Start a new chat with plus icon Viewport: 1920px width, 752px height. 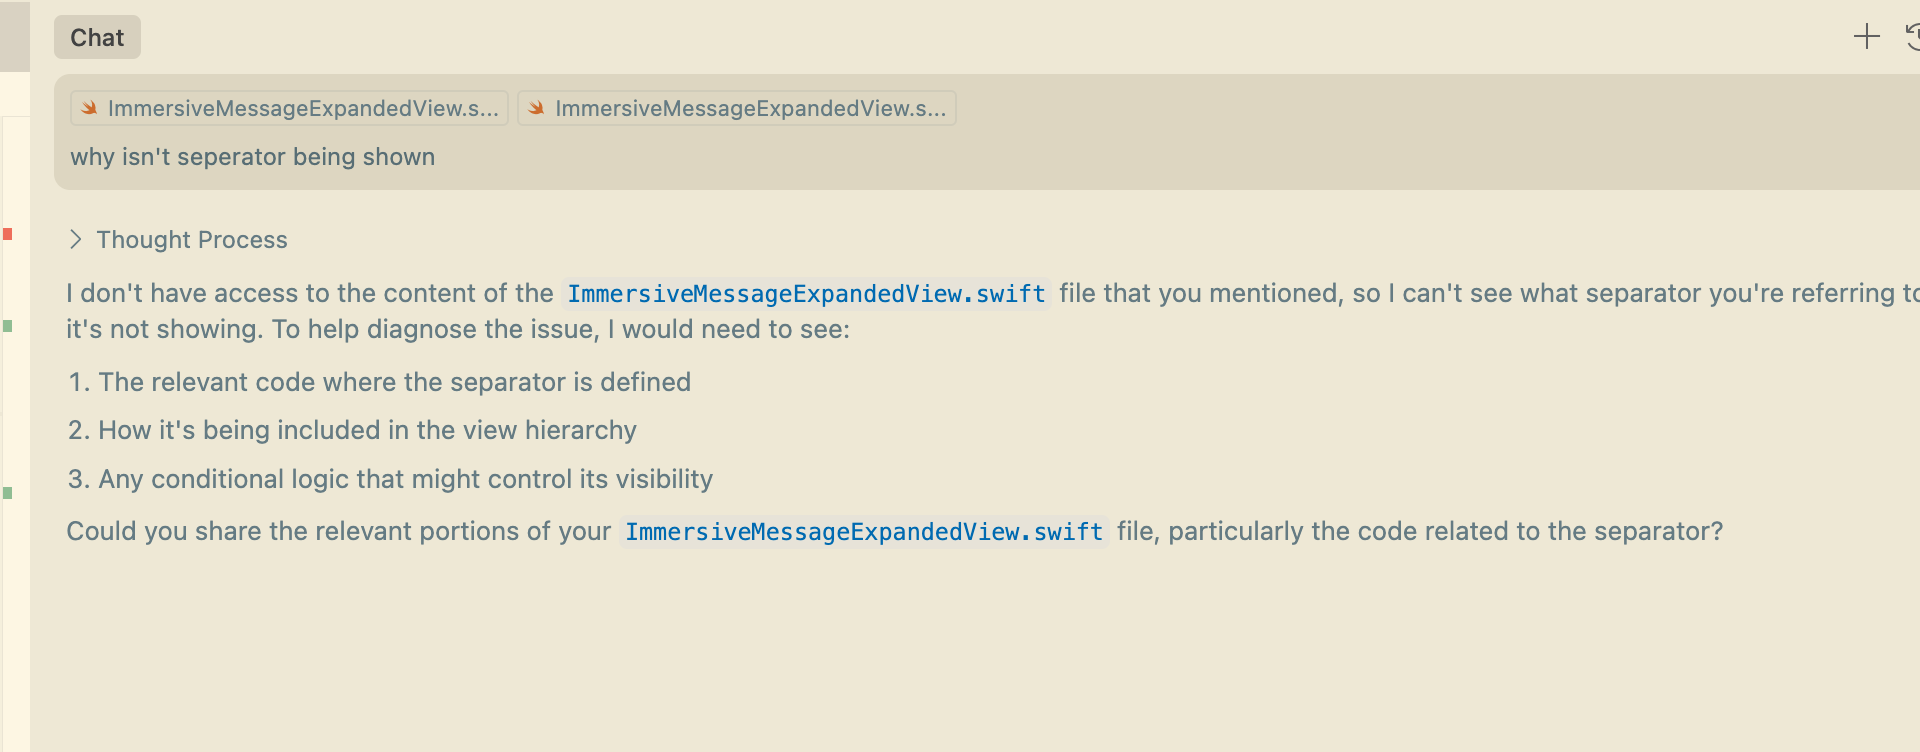click(1866, 37)
